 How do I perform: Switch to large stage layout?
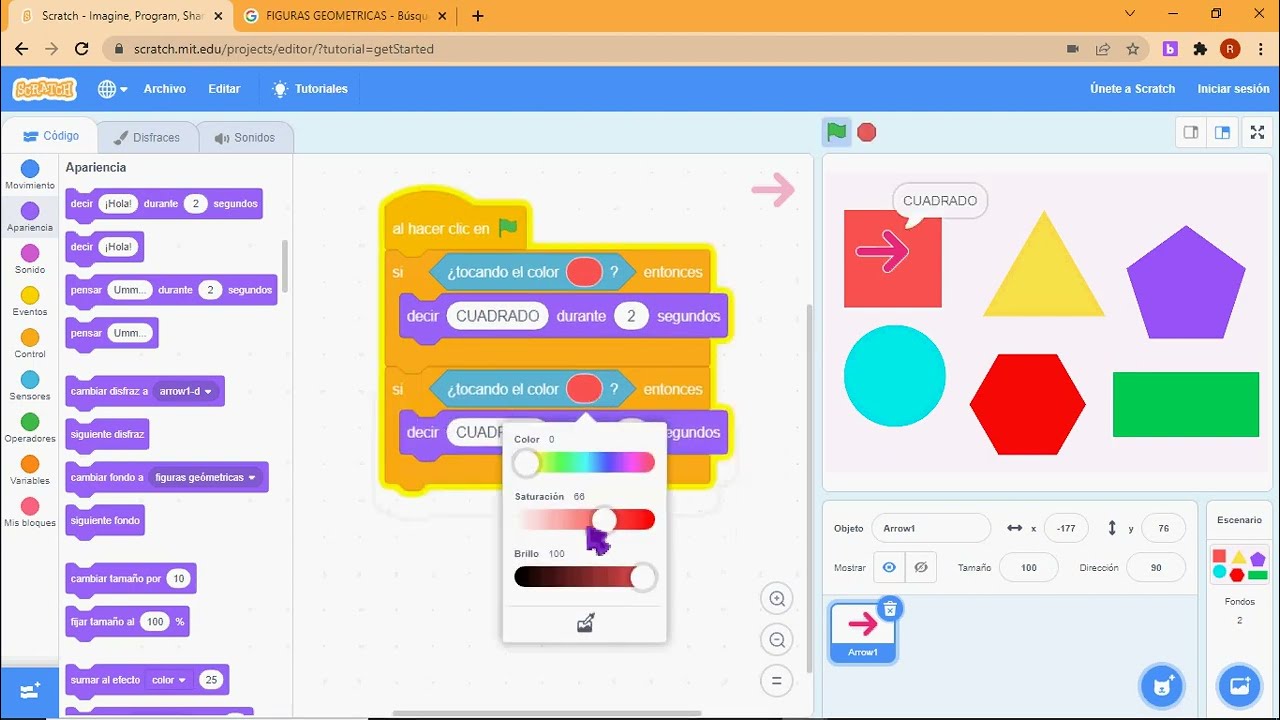[x=1222, y=132]
